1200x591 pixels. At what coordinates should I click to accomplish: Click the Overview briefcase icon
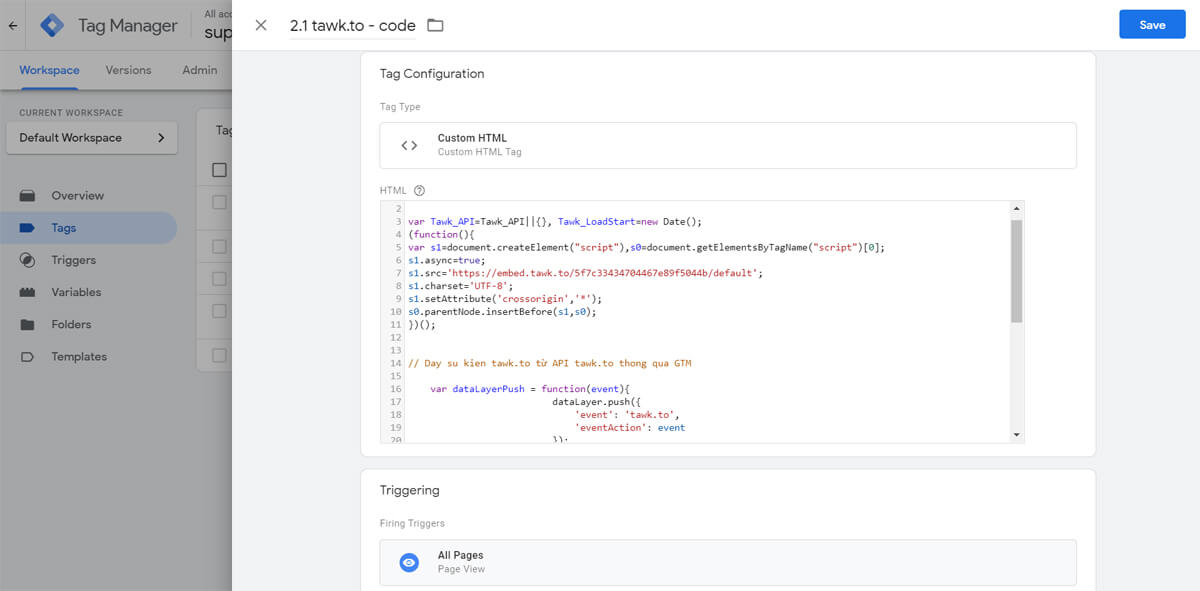28,196
